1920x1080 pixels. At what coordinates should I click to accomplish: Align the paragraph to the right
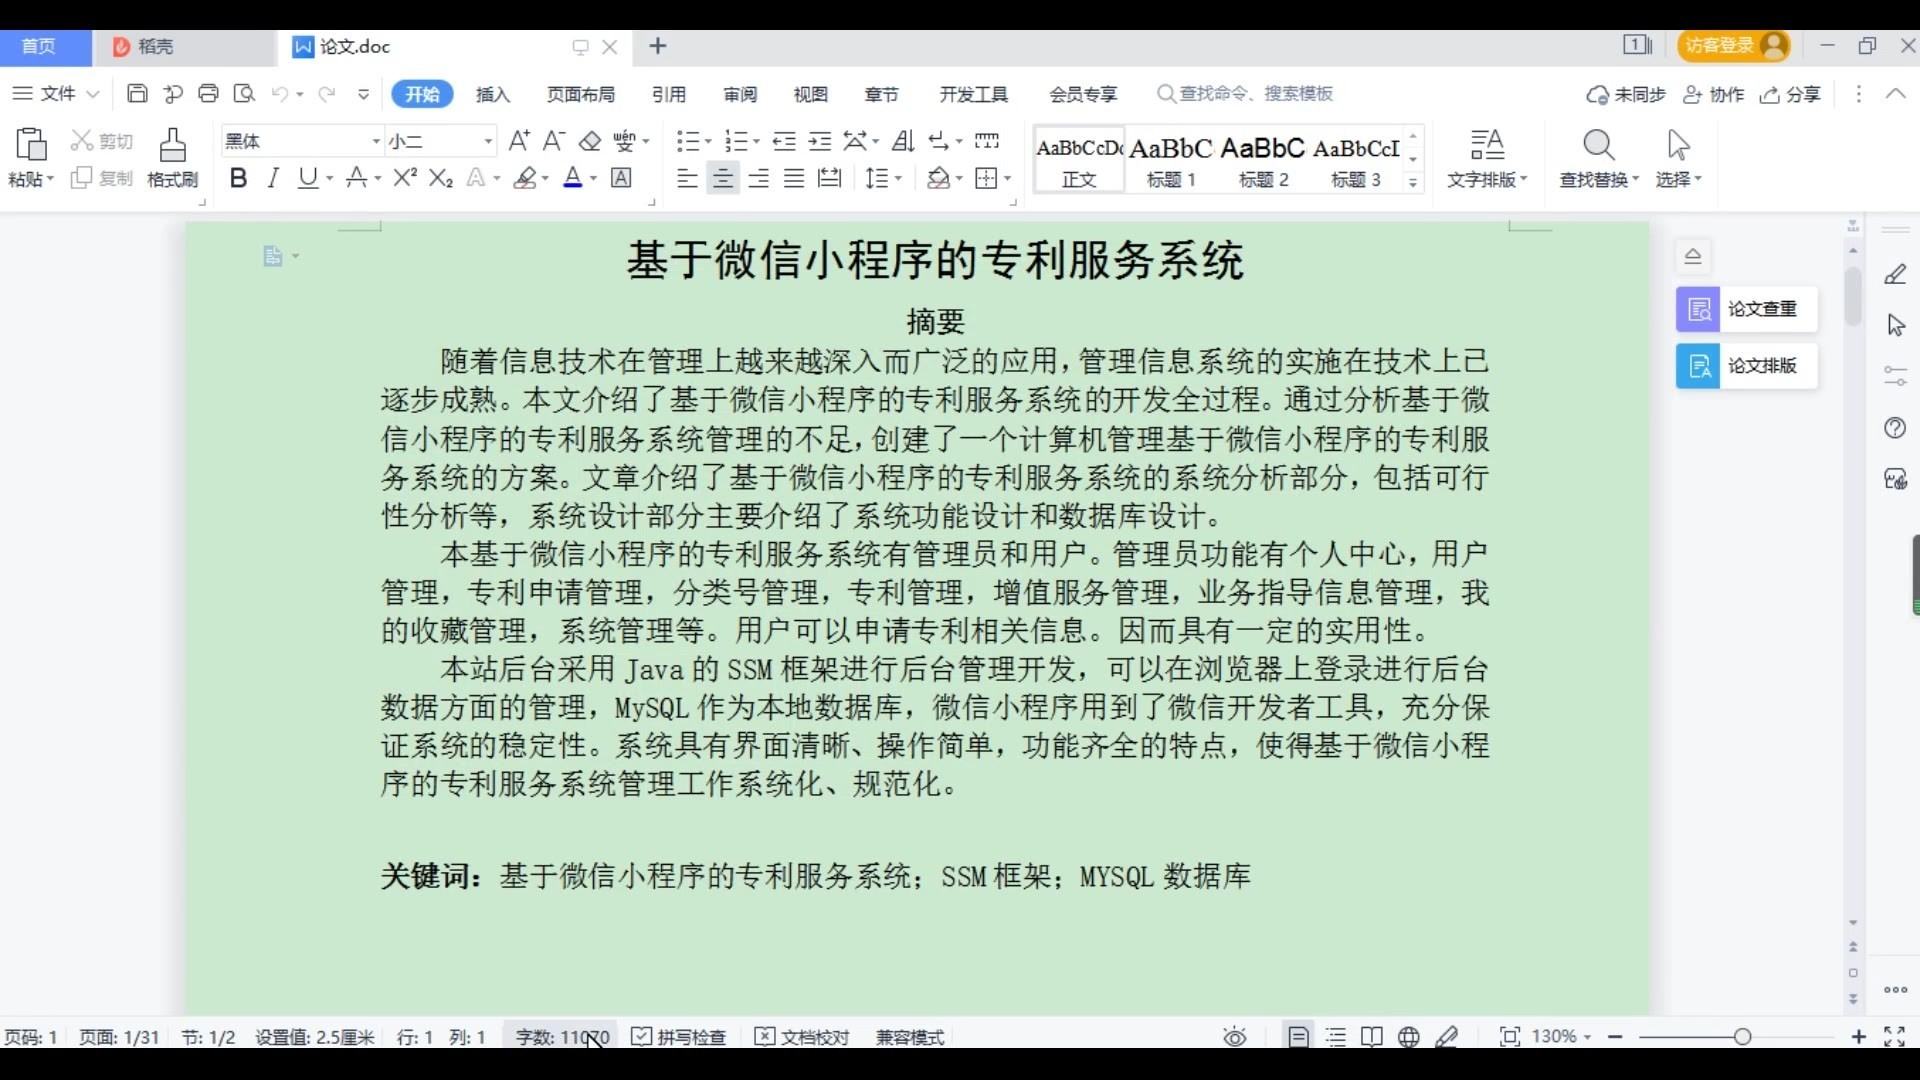[759, 178]
